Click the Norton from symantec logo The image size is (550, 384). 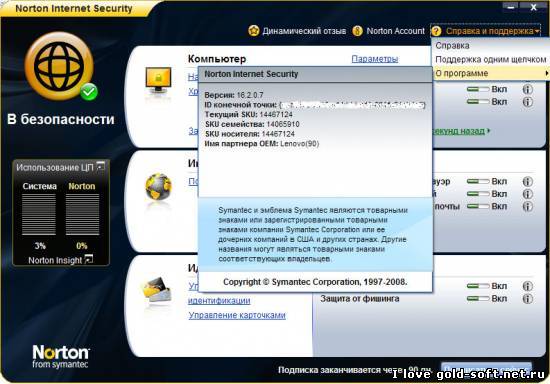[60, 356]
